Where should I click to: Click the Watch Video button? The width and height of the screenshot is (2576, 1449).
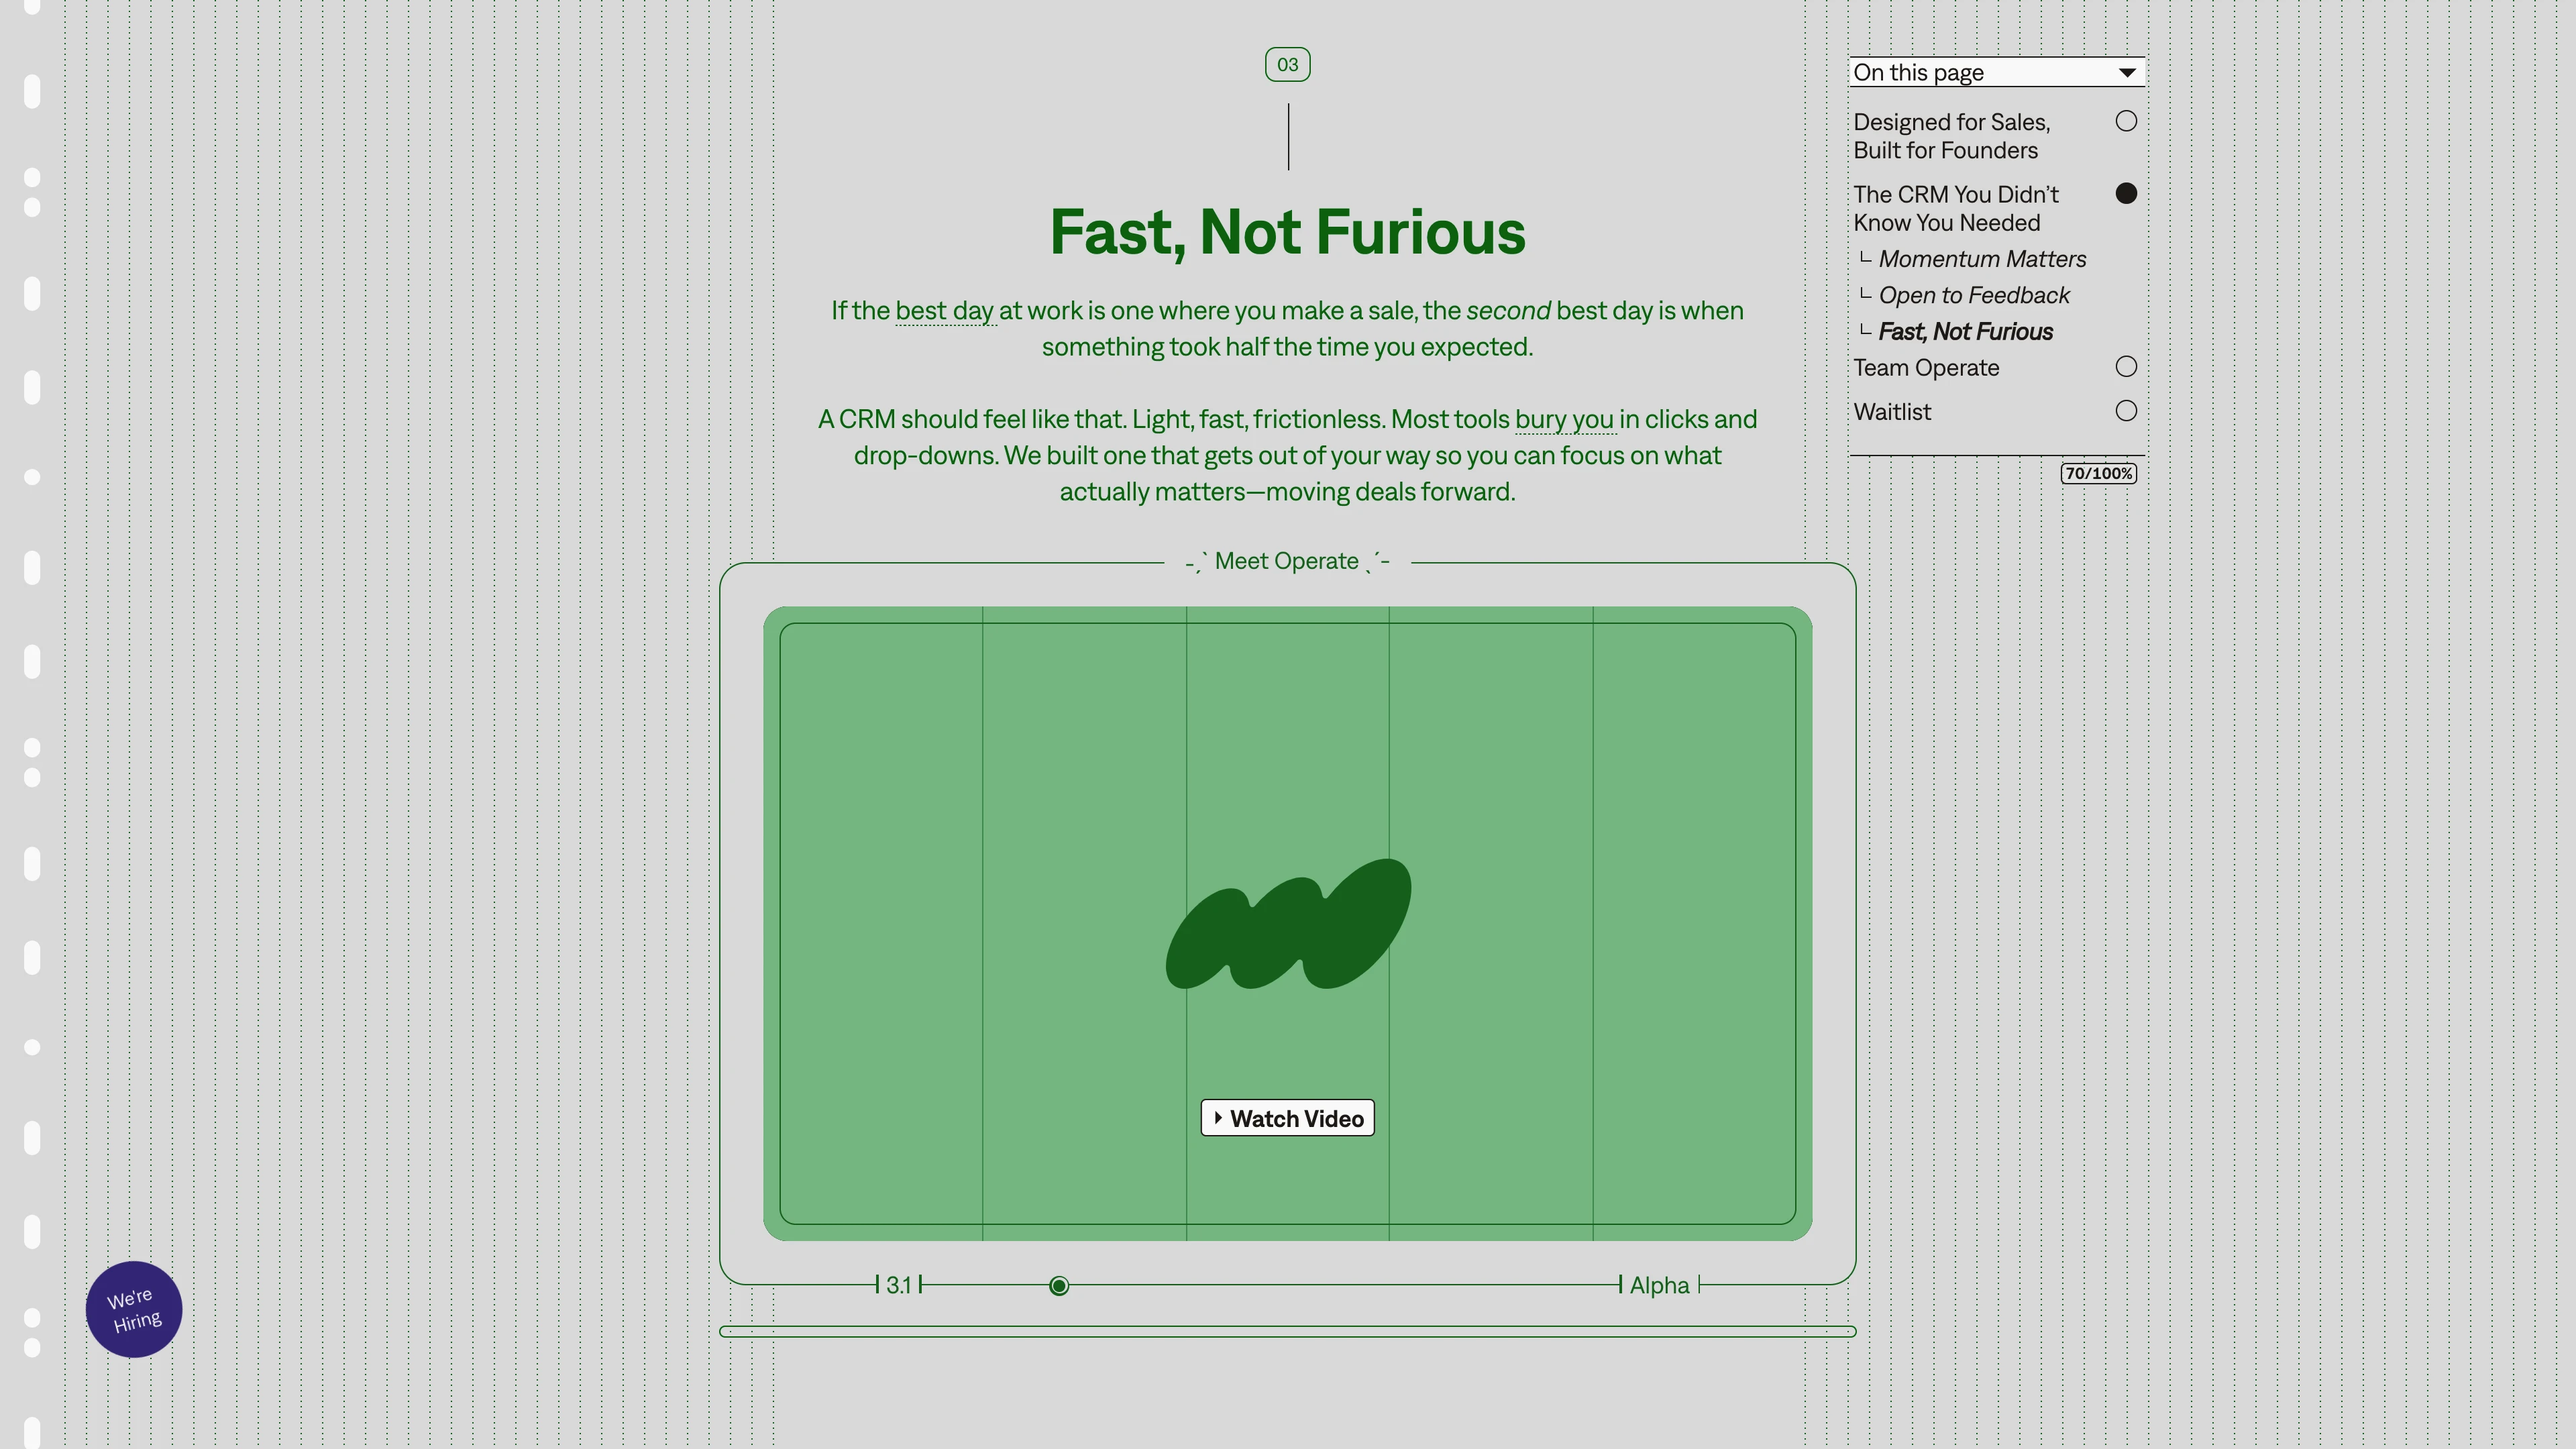(1287, 1118)
